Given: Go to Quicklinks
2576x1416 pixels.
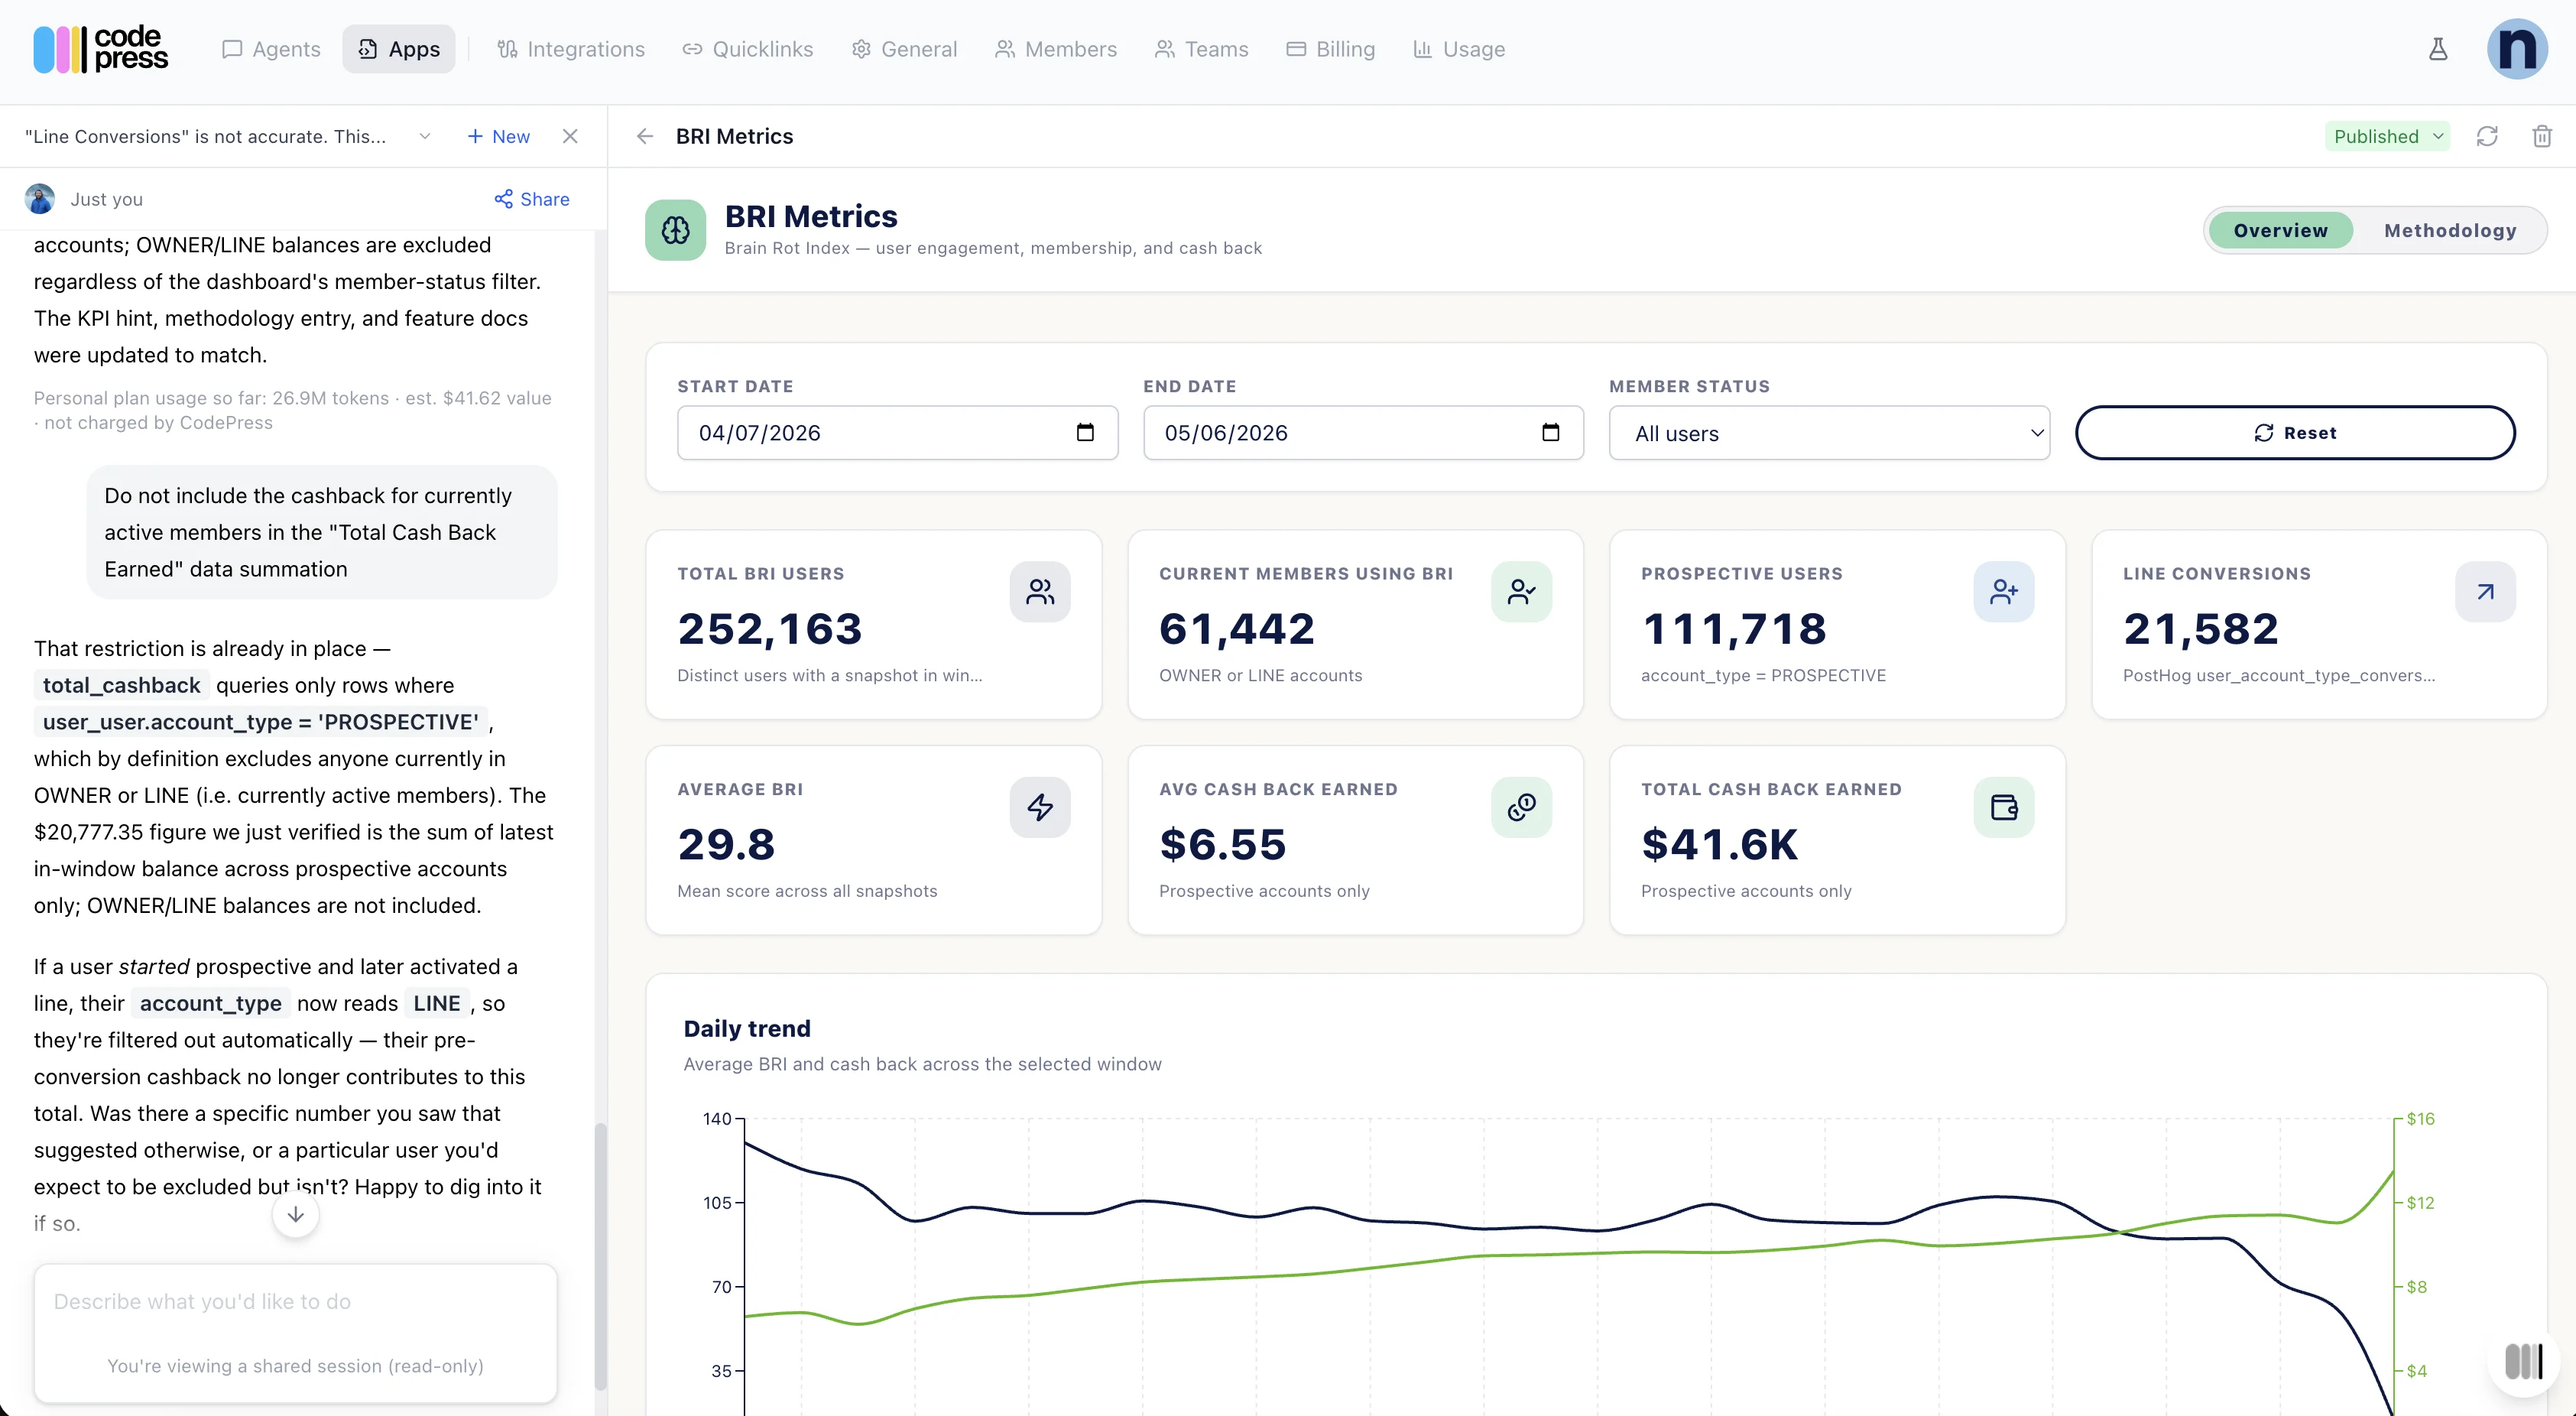Looking at the screenshot, I should pos(748,49).
